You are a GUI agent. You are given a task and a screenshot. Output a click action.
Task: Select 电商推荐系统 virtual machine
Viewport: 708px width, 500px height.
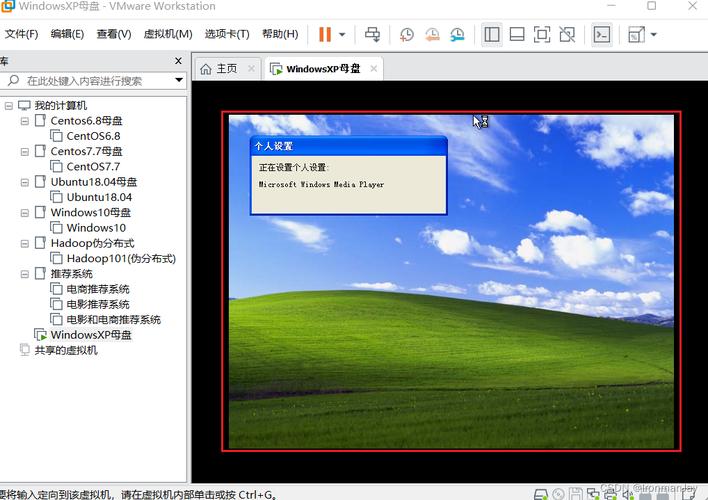click(98, 289)
